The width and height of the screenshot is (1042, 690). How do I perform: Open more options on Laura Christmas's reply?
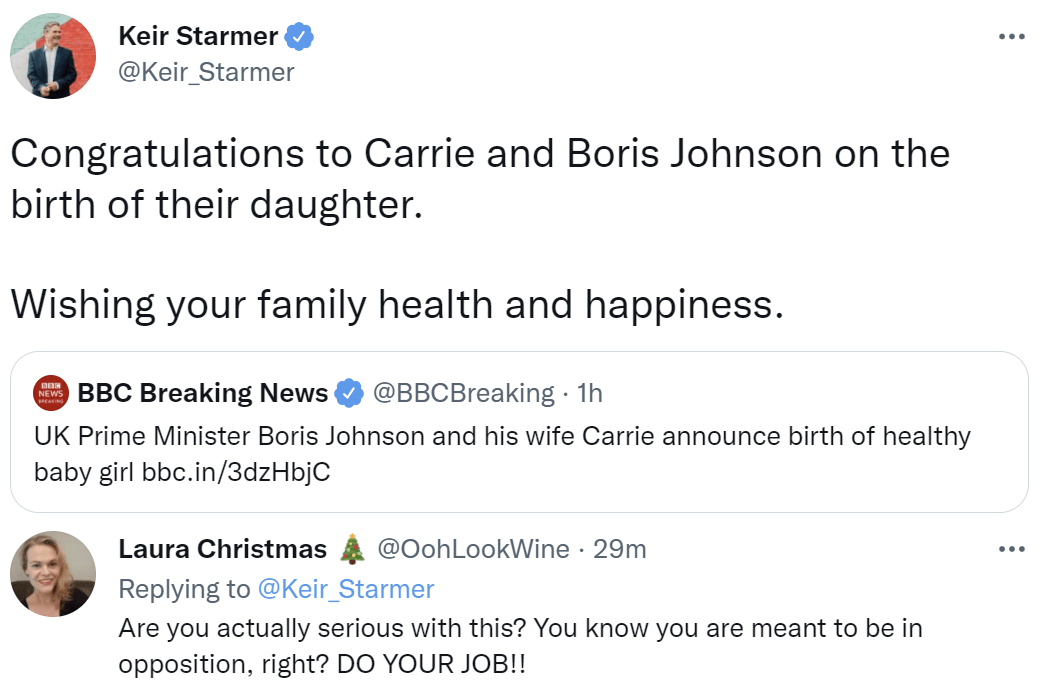[1012, 549]
